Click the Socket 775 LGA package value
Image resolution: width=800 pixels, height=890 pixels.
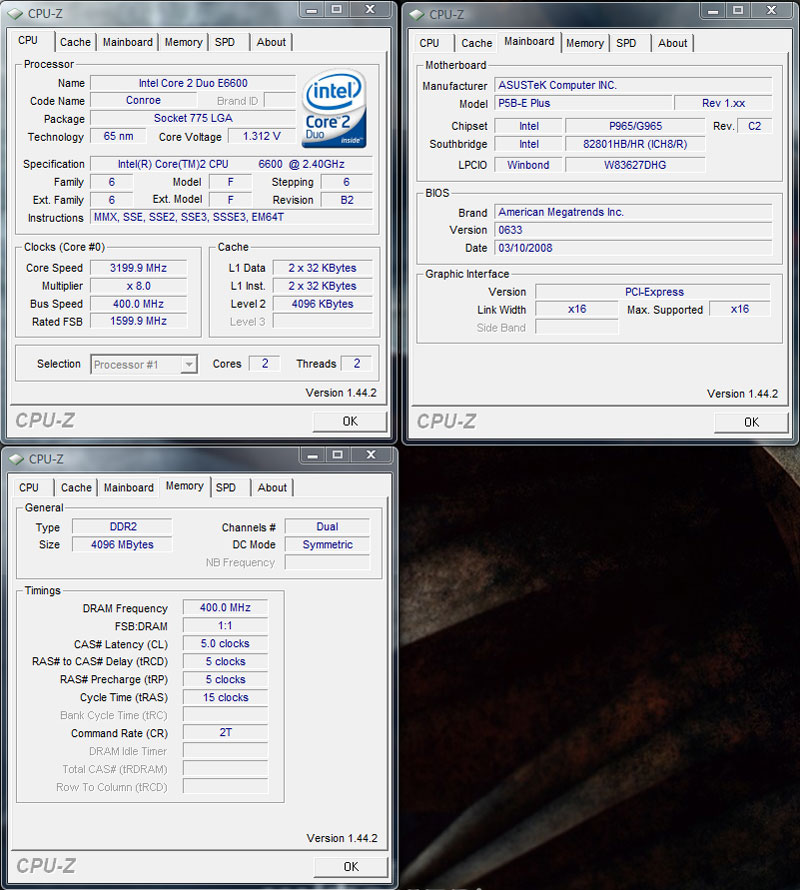click(x=193, y=118)
